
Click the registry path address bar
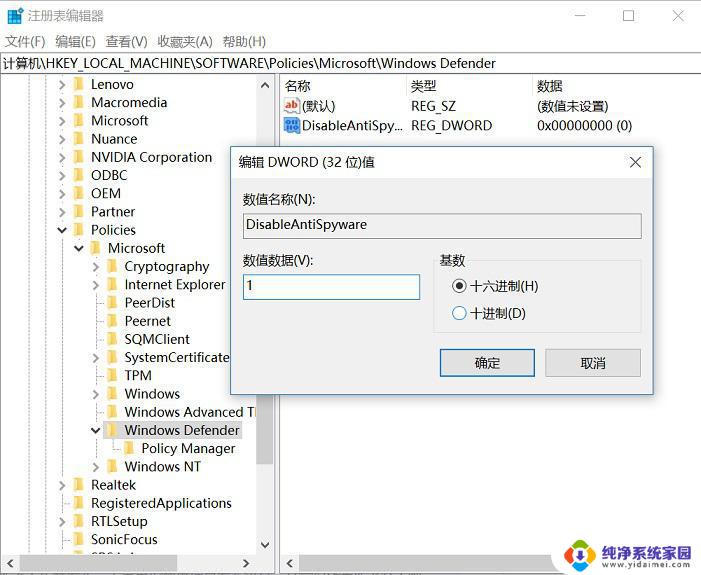pos(350,63)
